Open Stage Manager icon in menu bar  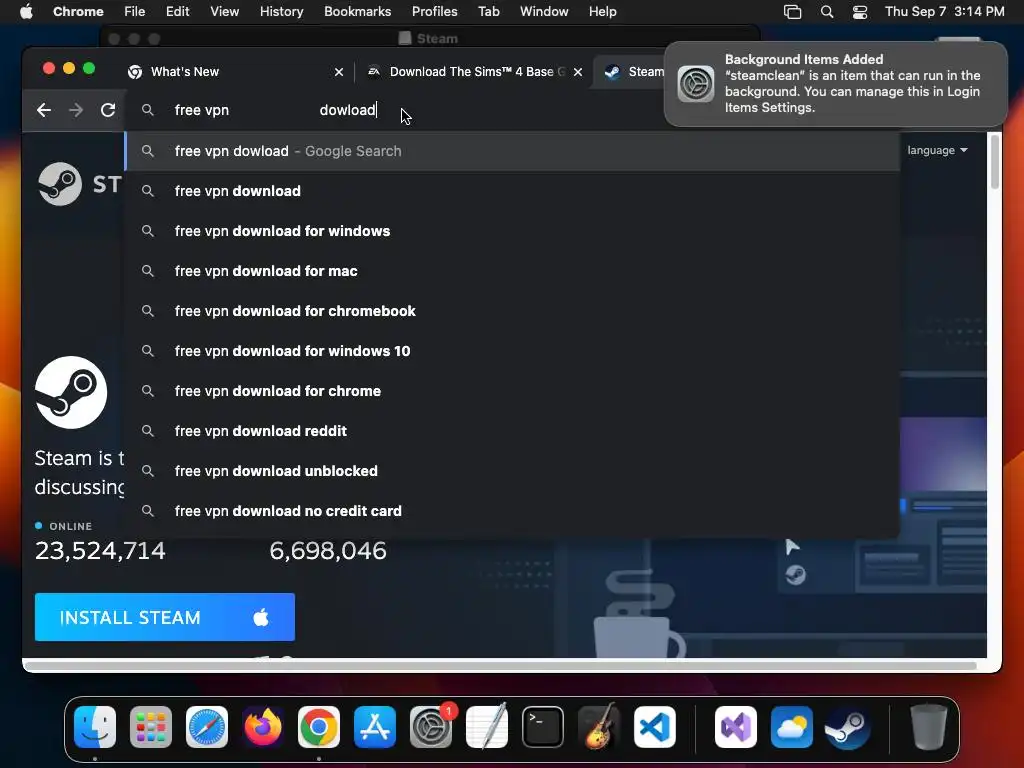792,12
